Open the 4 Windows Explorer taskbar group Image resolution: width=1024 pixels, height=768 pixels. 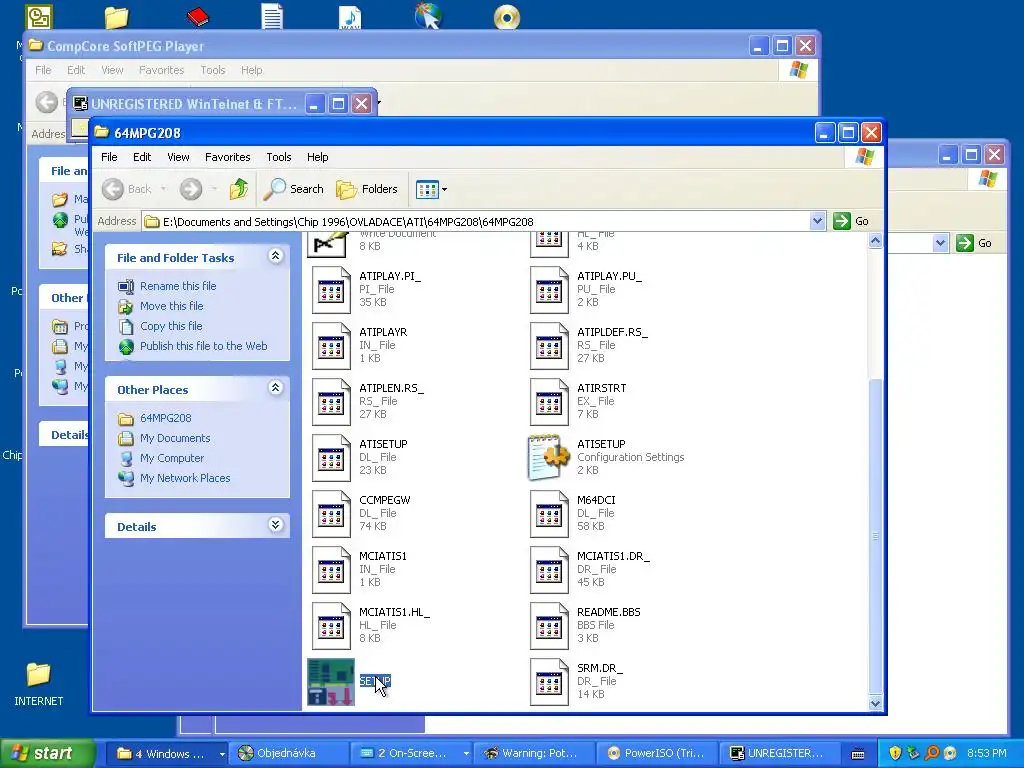coord(166,754)
